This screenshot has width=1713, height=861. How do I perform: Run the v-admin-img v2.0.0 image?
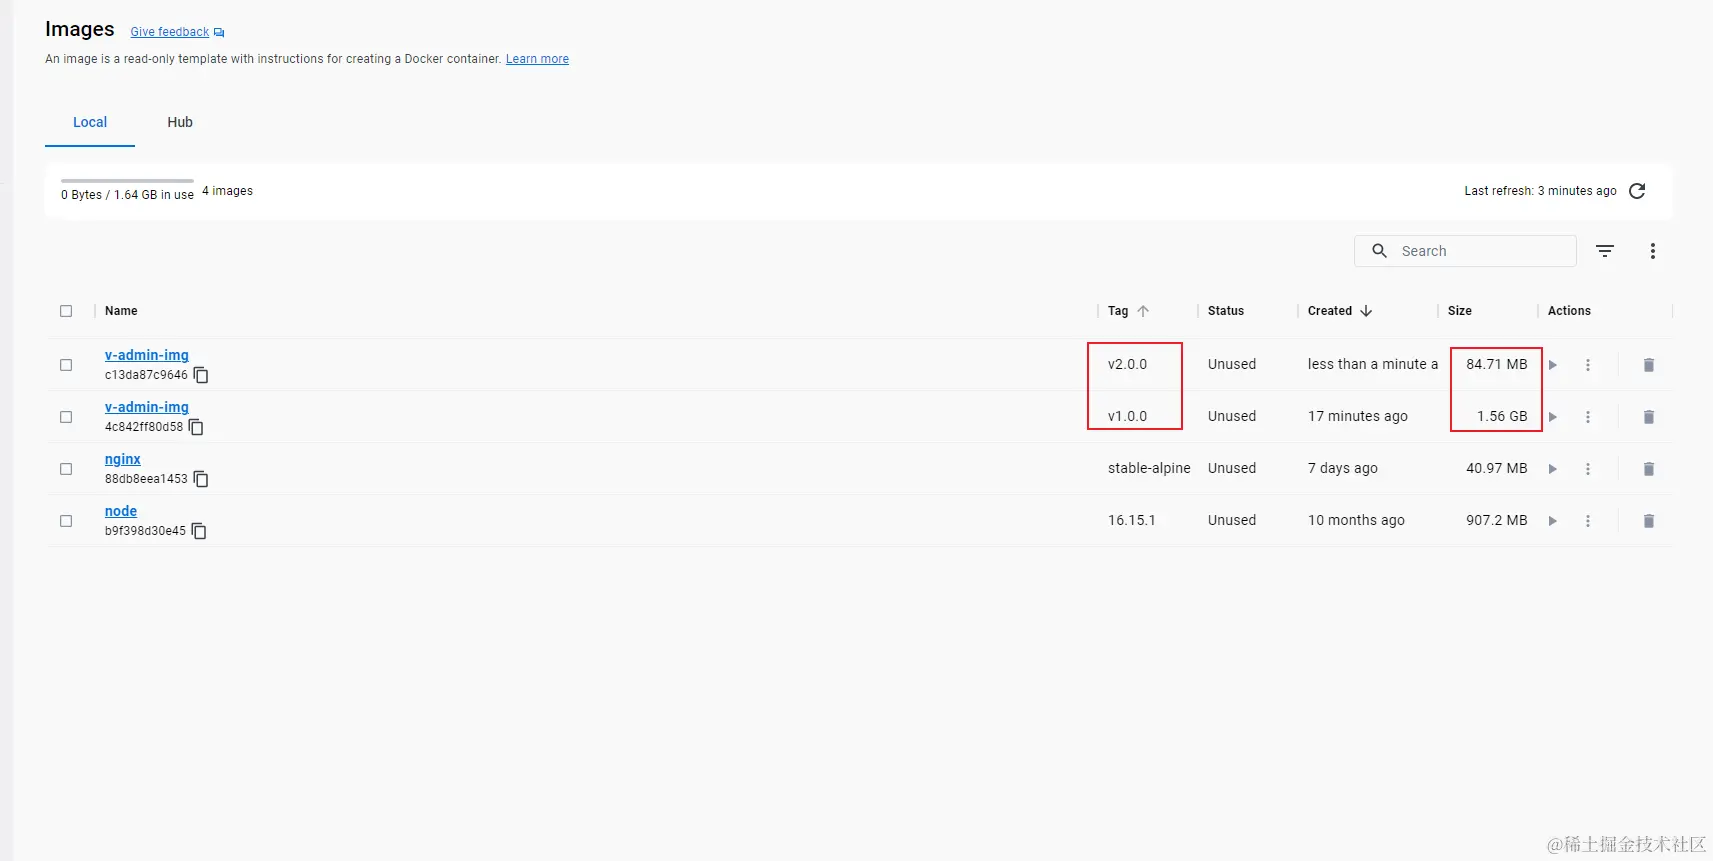(x=1553, y=365)
